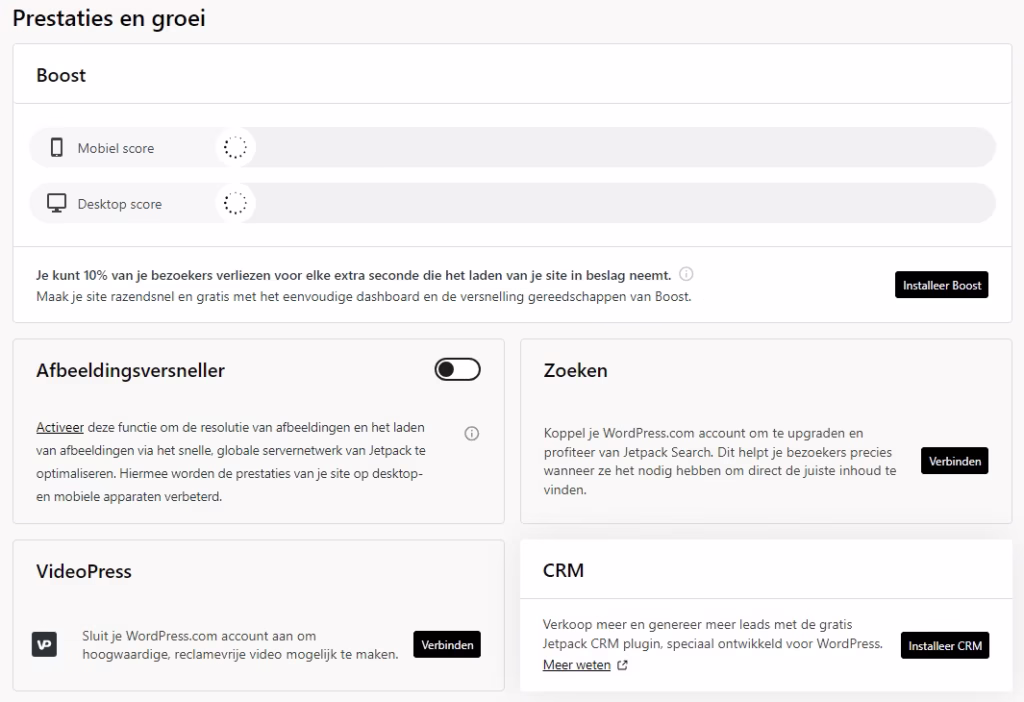Click the Boost section heading
Viewport: 1024px width, 702px height.
[61, 75]
